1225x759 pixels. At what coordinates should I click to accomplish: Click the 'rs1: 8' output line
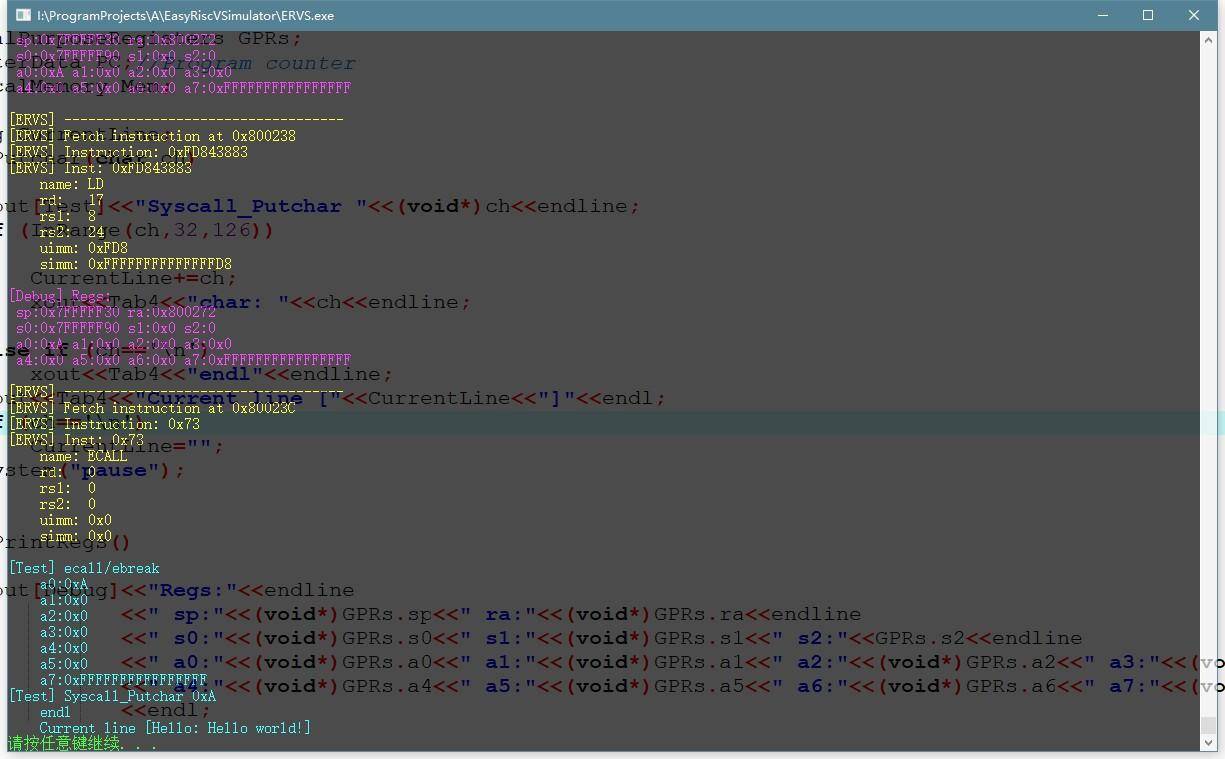[x=67, y=216]
